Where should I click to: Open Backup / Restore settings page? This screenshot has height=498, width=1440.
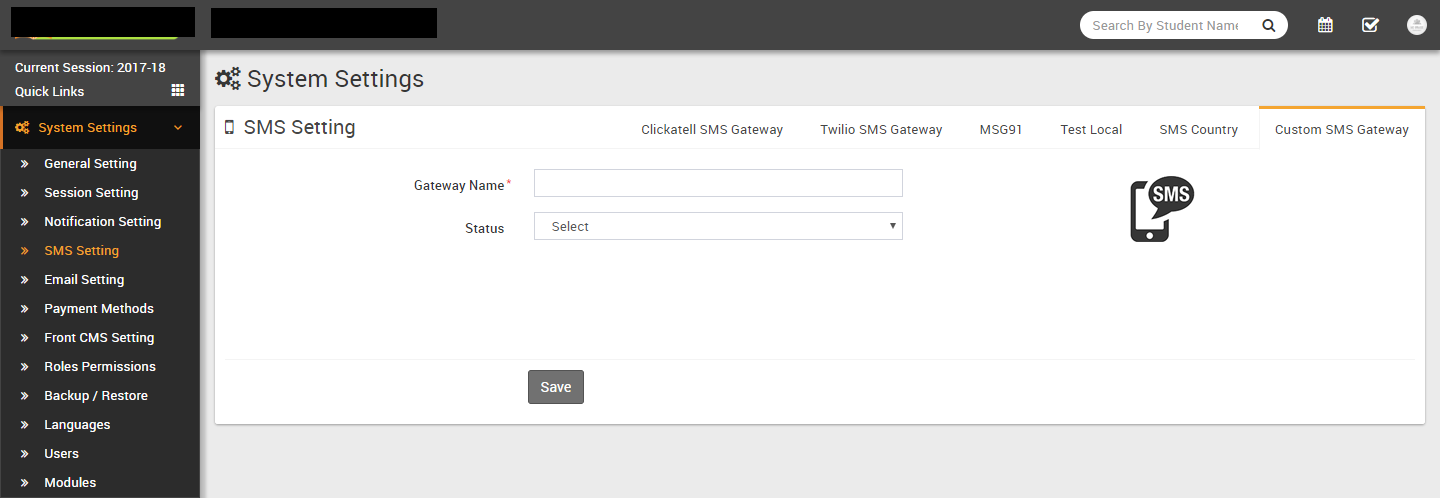click(x=96, y=396)
